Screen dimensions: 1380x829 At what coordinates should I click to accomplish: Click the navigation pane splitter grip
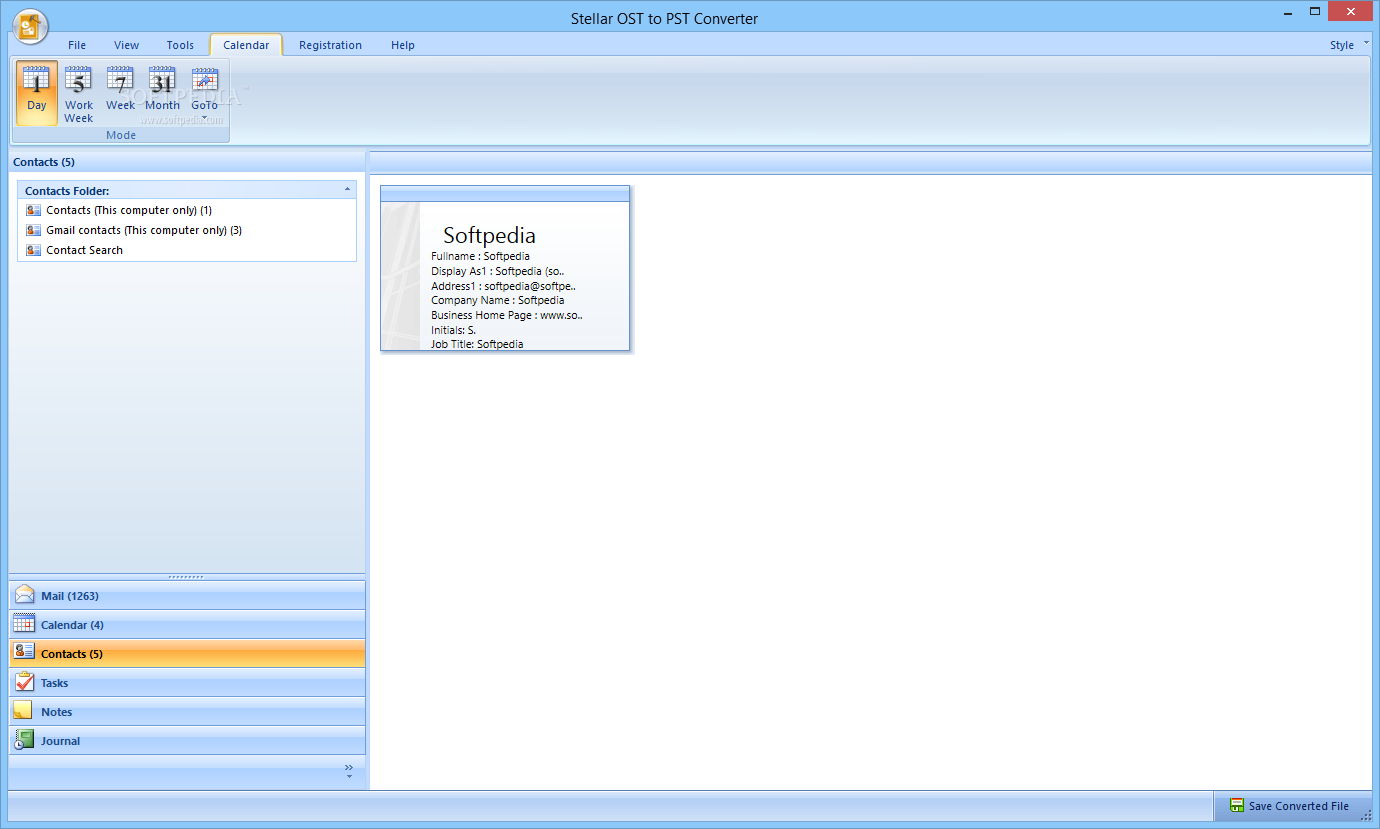pyautogui.click(x=187, y=577)
